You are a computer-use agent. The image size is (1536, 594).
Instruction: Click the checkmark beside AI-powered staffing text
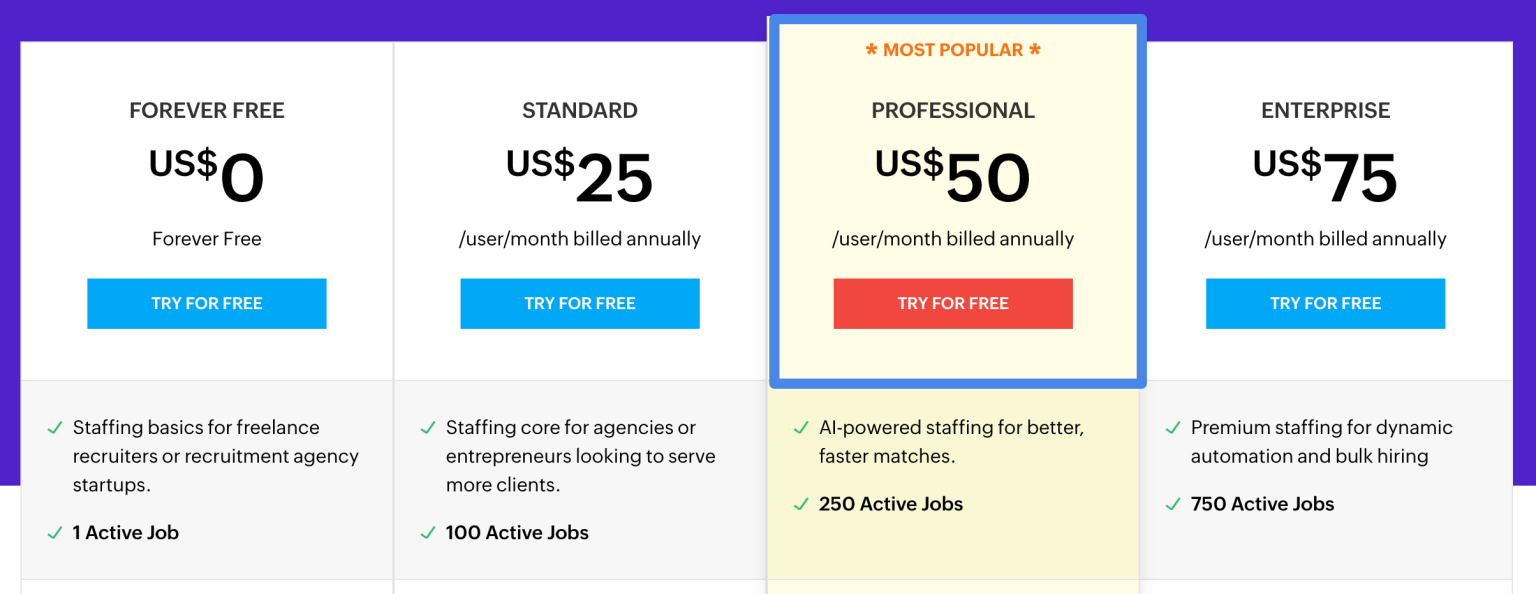[x=800, y=428]
